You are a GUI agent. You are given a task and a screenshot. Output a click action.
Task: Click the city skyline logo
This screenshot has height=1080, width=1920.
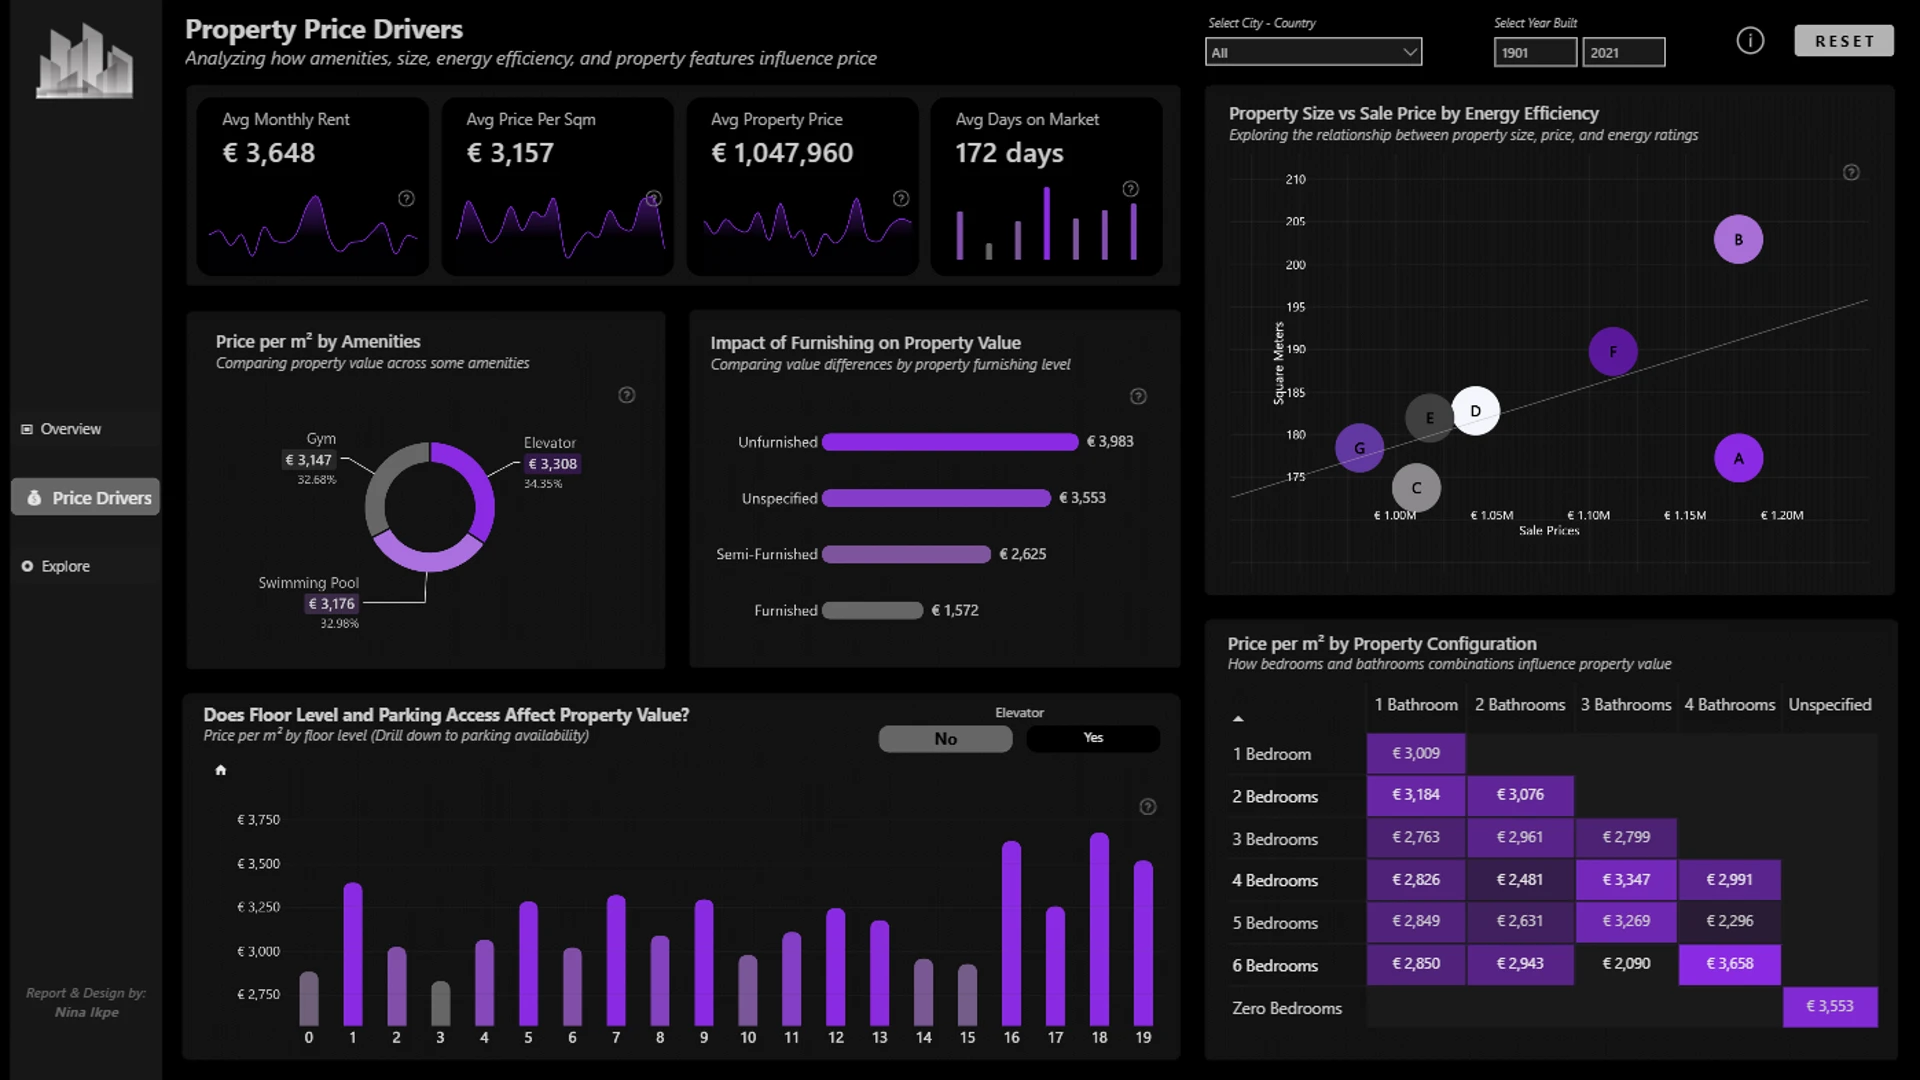[x=85, y=62]
